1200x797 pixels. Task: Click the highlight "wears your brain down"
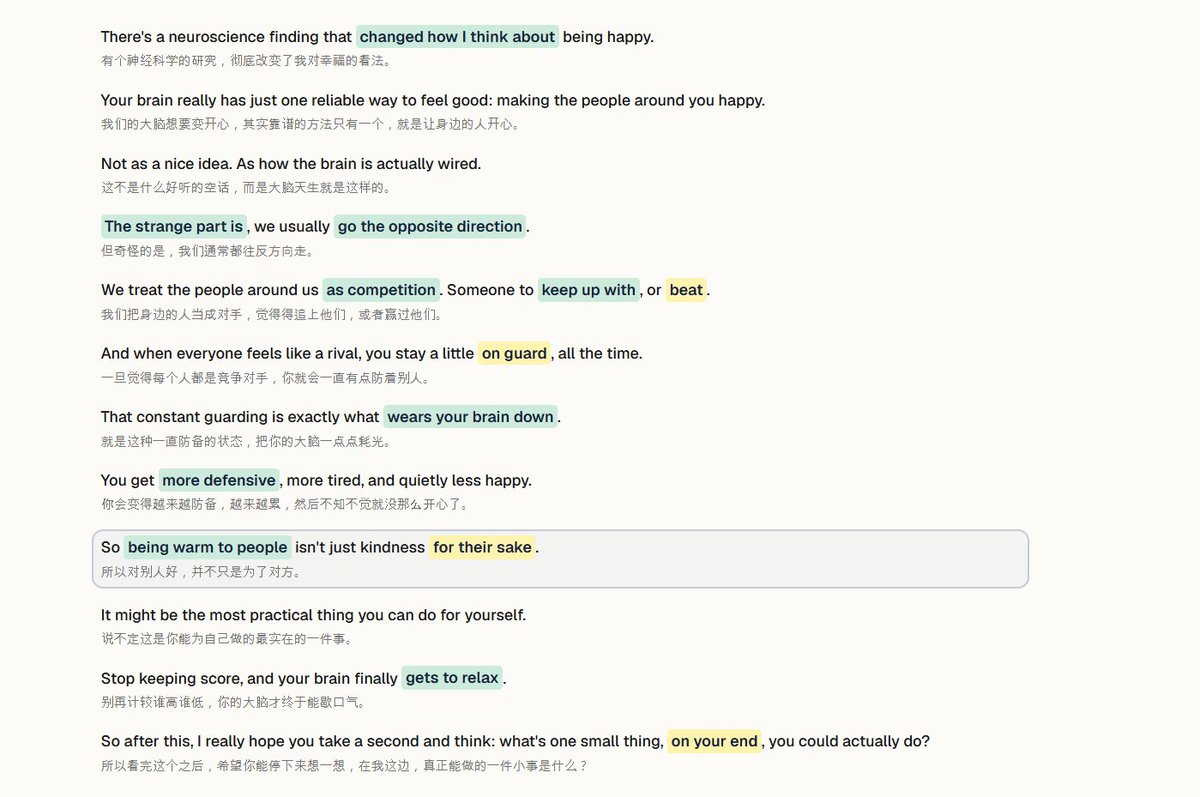point(470,416)
